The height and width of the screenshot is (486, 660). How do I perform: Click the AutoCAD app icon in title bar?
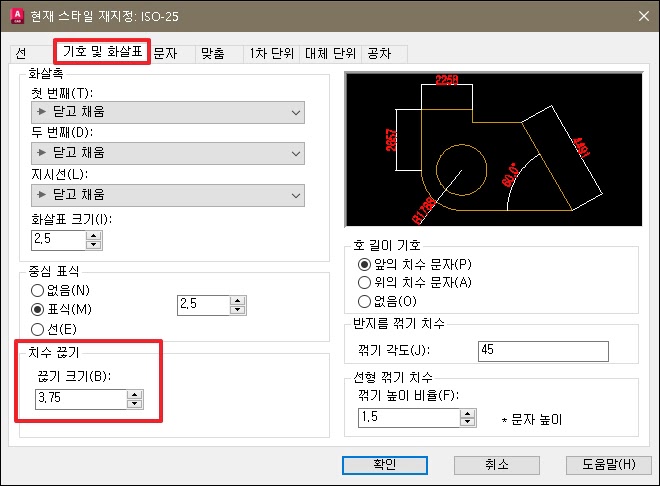pyautogui.click(x=17, y=16)
